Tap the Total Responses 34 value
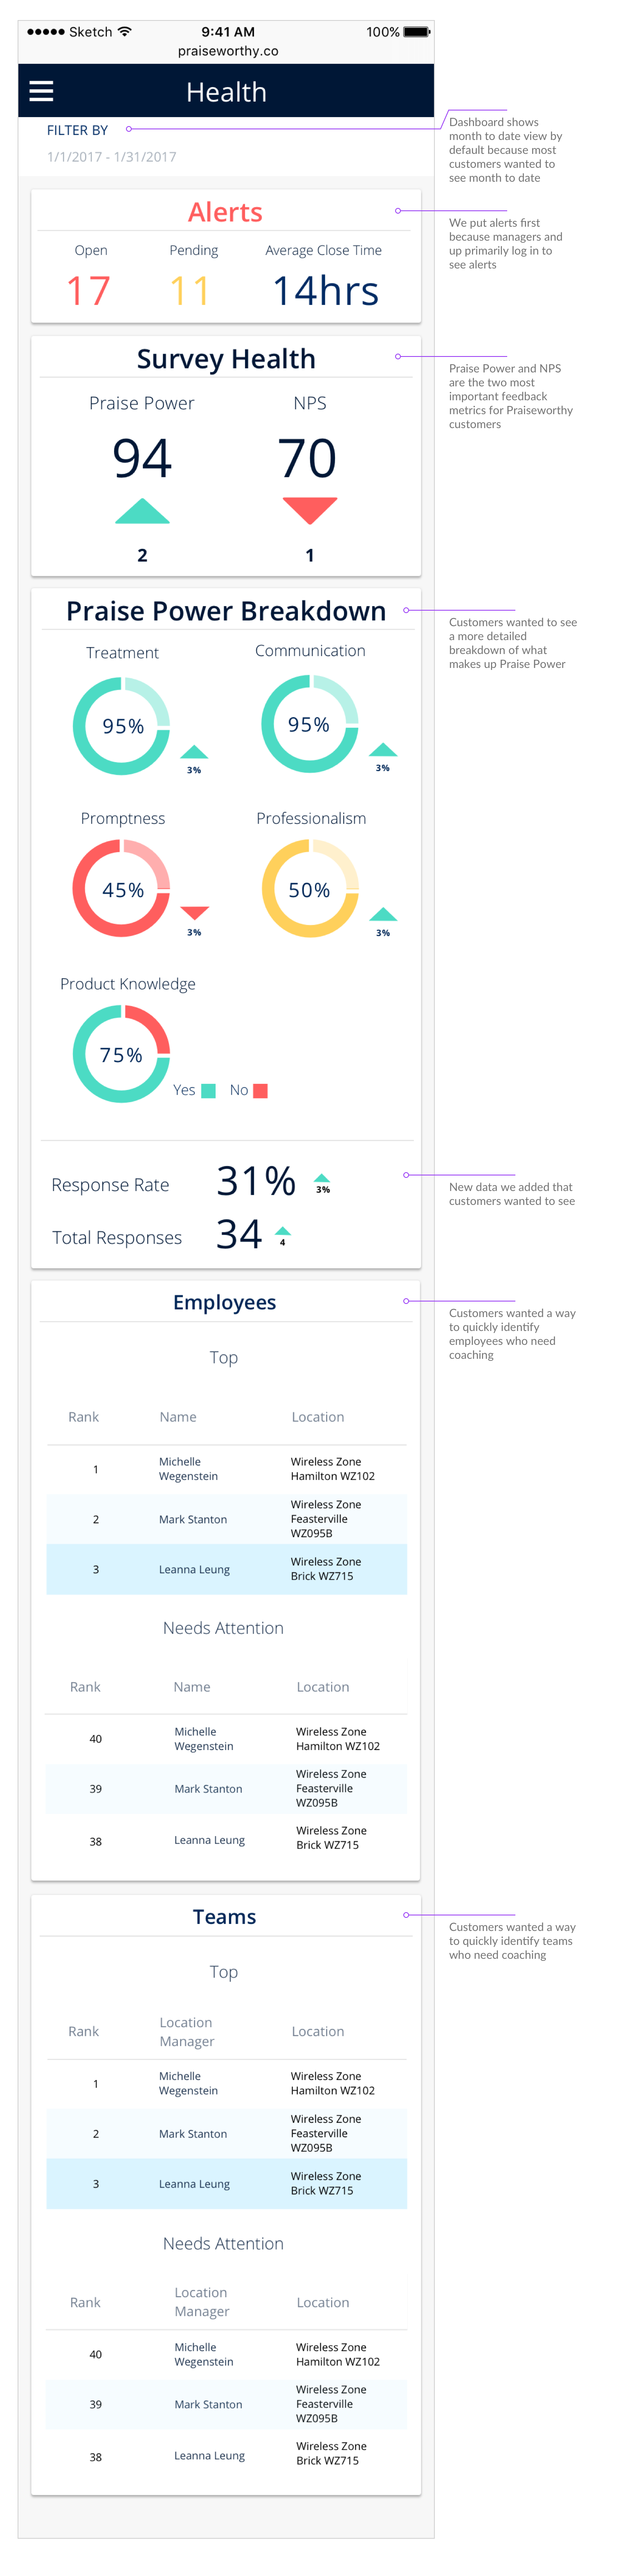625x2576 pixels. (239, 1234)
